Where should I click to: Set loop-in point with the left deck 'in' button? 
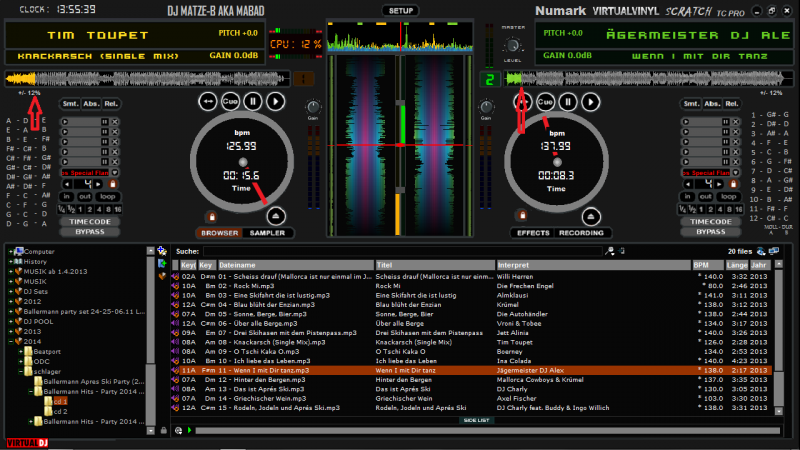point(68,196)
